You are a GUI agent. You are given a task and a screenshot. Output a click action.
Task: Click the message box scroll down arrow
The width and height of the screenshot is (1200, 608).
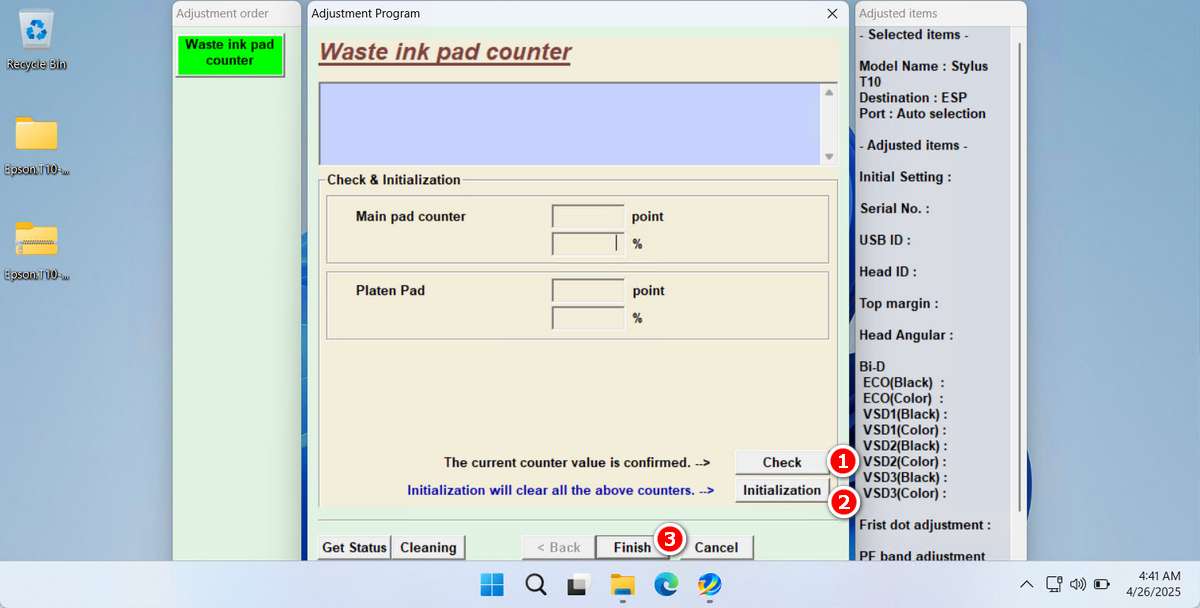pyautogui.click(x=828, y=156)
